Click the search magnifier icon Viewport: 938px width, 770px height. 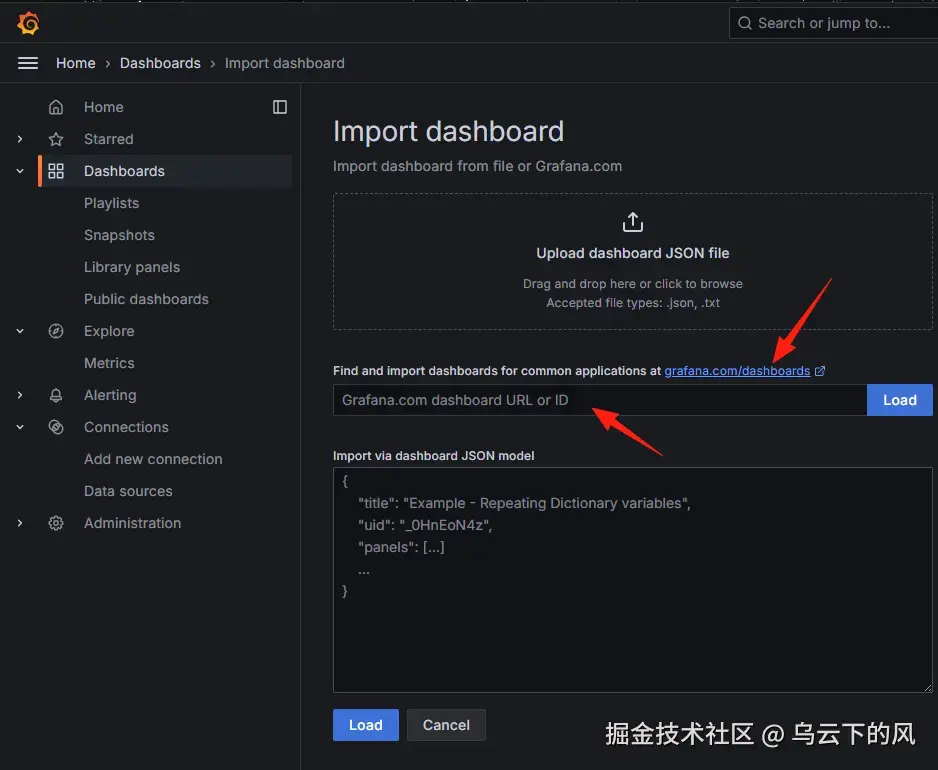(744, 23)
